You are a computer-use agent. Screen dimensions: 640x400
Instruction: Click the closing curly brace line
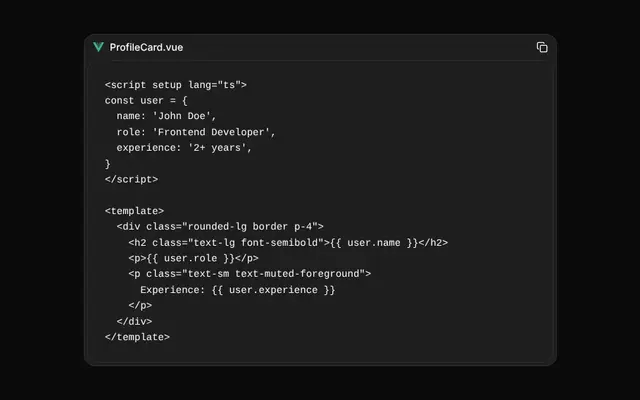tap(108, 164)
